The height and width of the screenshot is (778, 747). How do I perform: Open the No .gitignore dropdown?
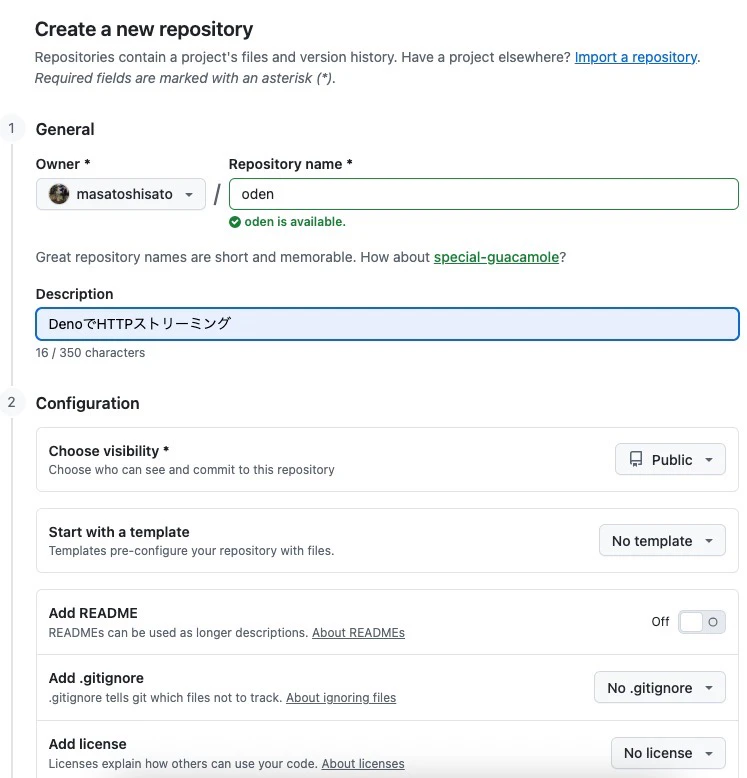(659, 688)
